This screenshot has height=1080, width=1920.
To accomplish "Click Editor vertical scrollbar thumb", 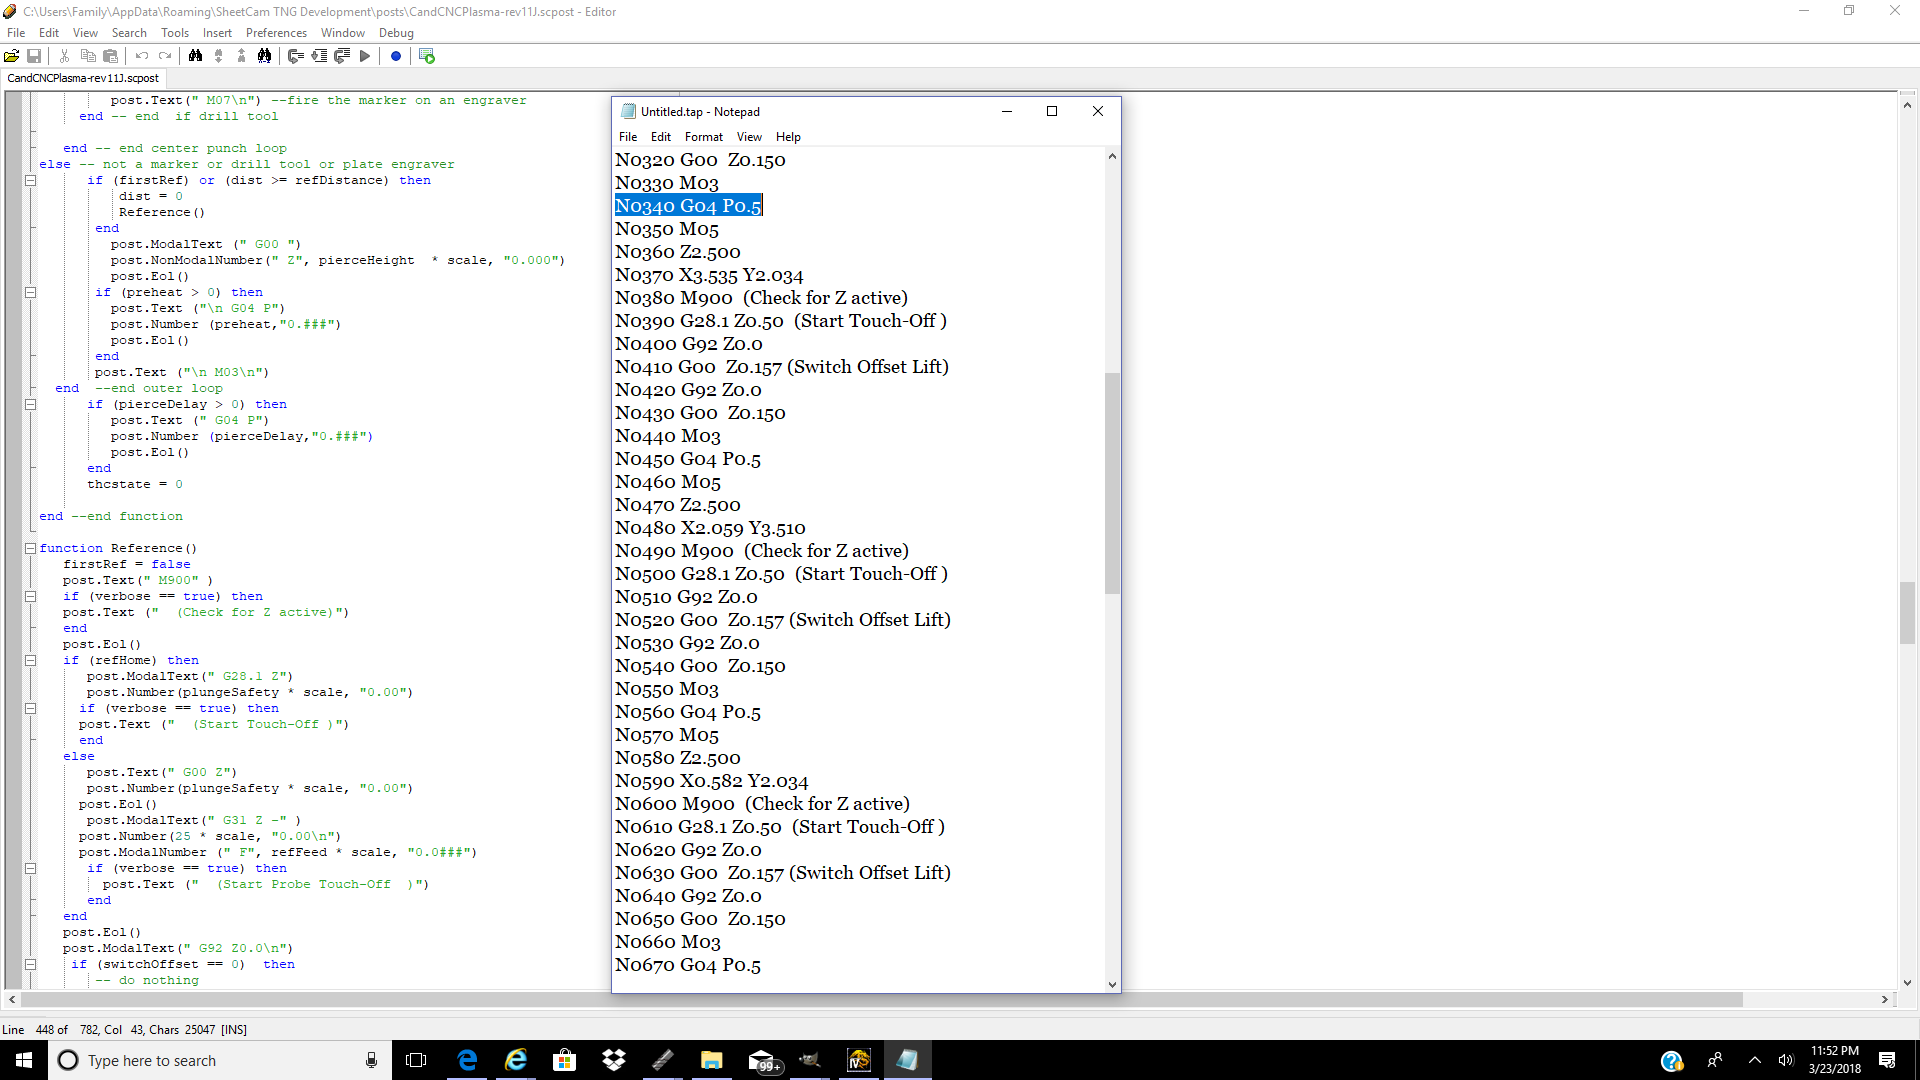I will [1907, 613].
